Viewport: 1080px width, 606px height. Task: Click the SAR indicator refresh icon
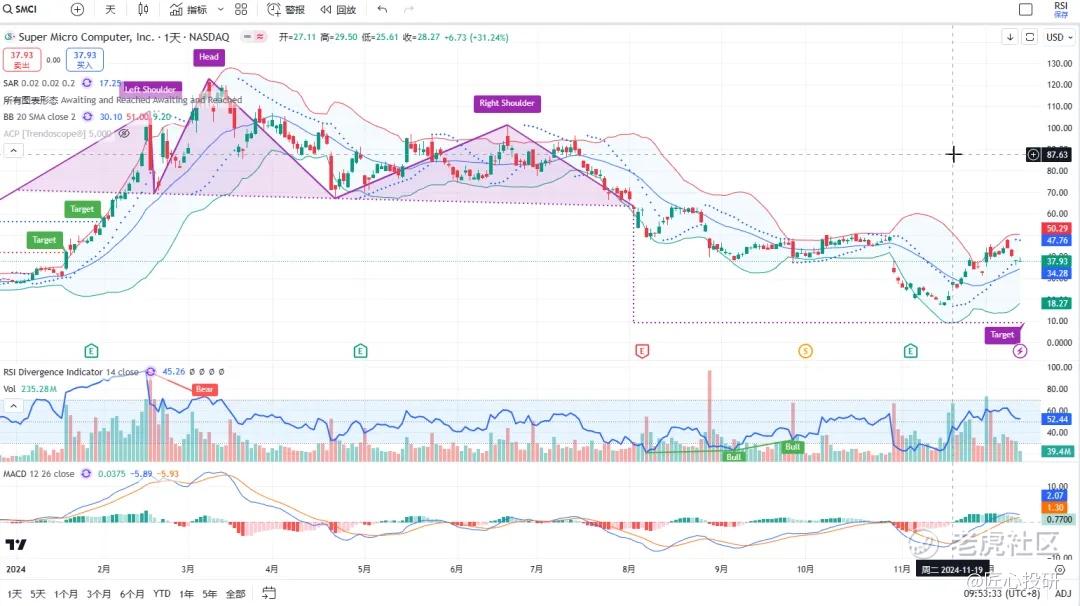(x=87, y=83)
